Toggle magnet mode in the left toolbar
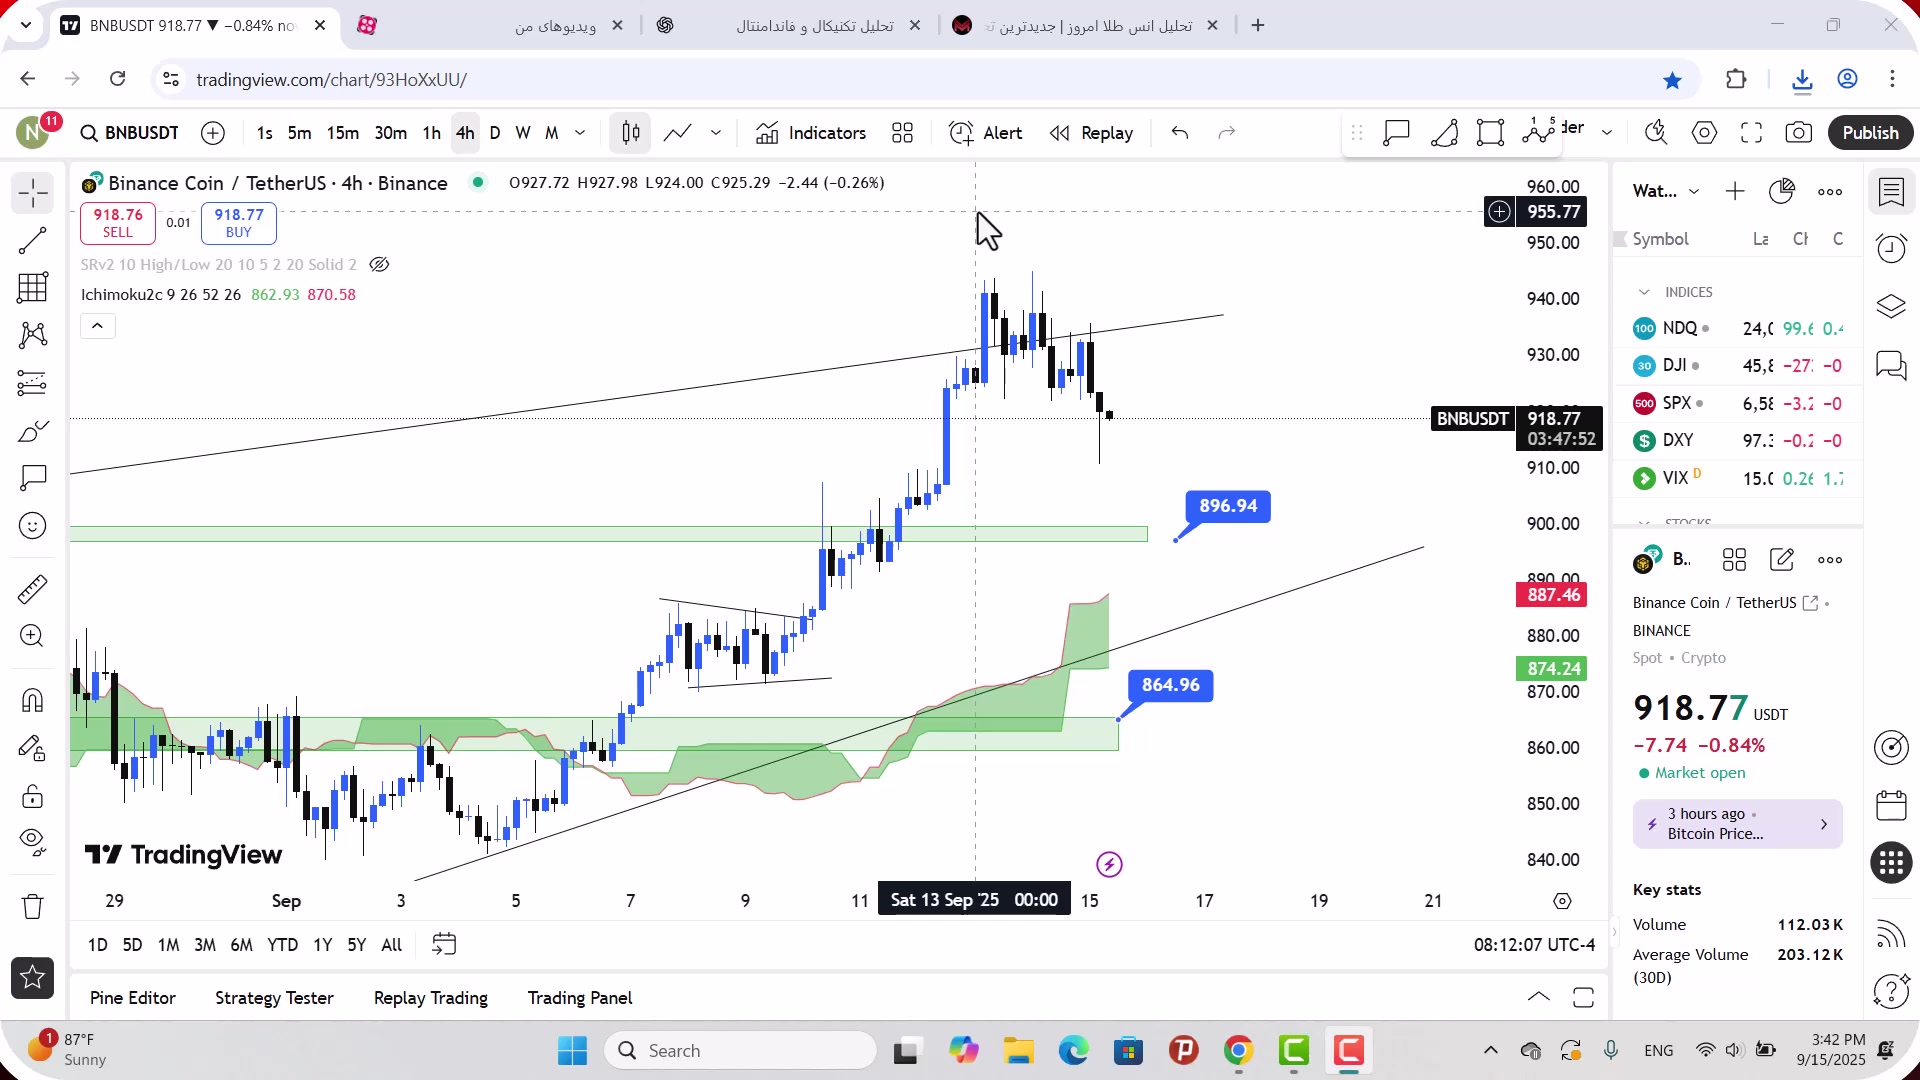Viewport: 1920px width, 1080px height. tap(33, 700)
